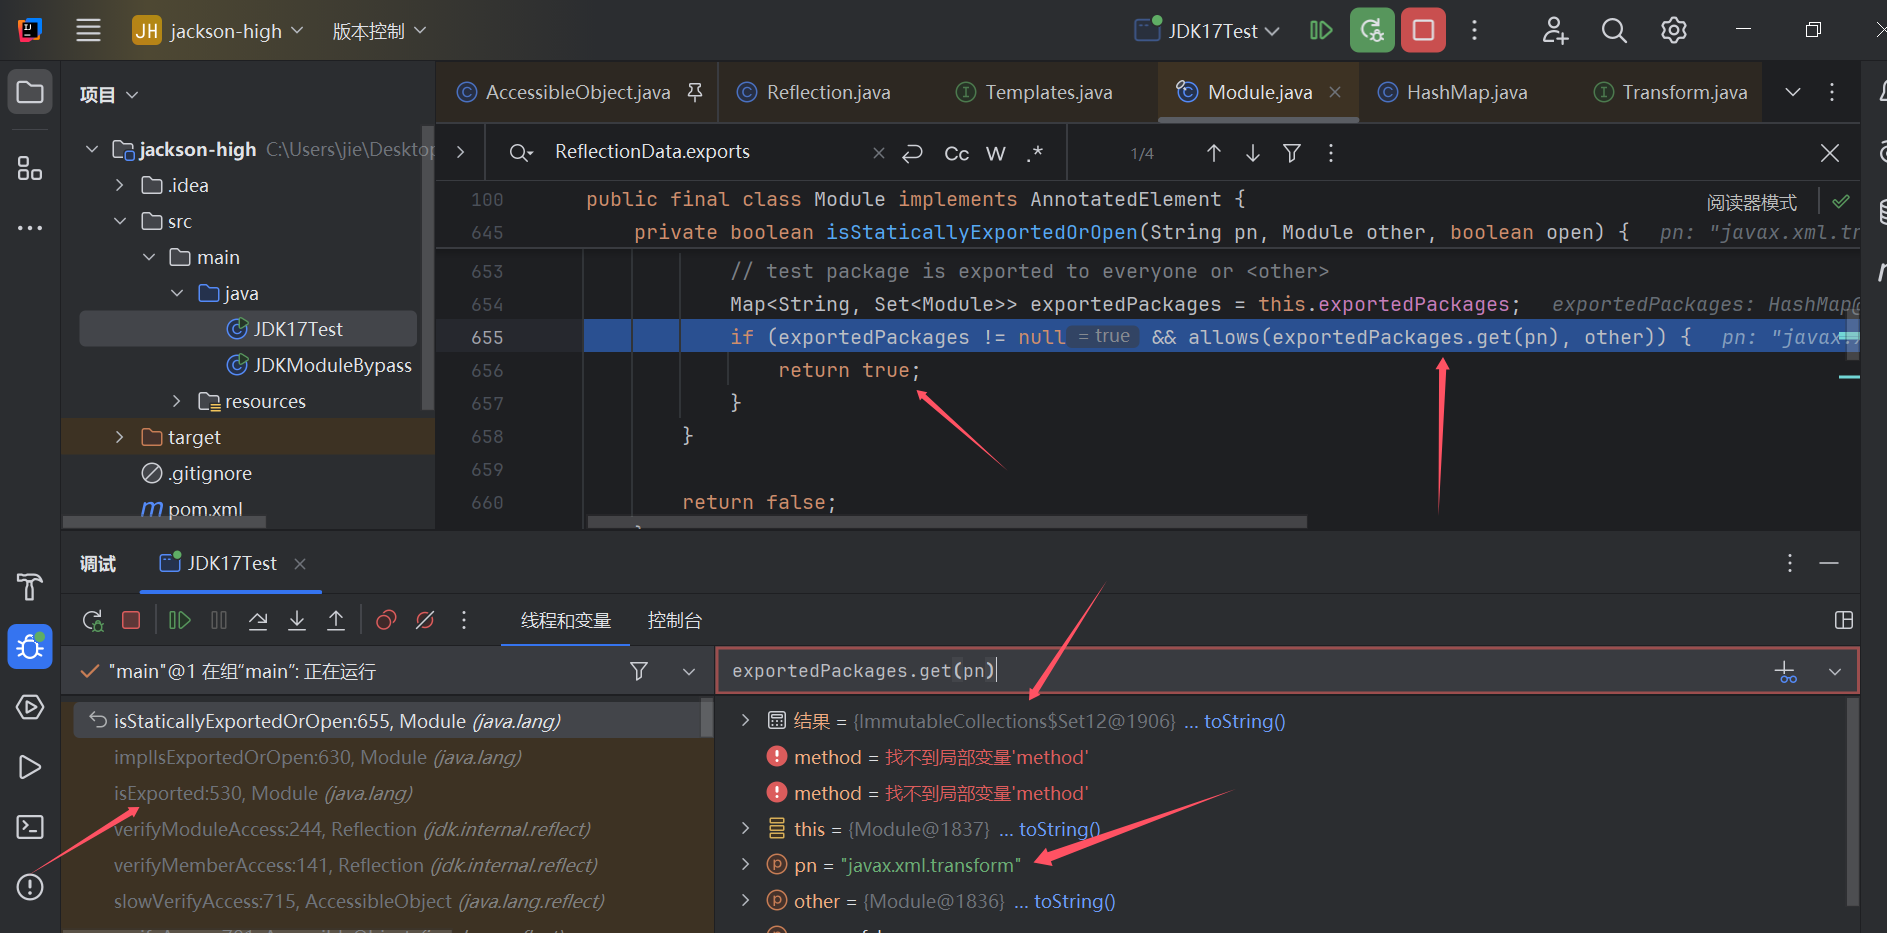1887x933 pixels.
Task: Pin the AccessibleObject.java tab
Action: [x=695, y=92]
